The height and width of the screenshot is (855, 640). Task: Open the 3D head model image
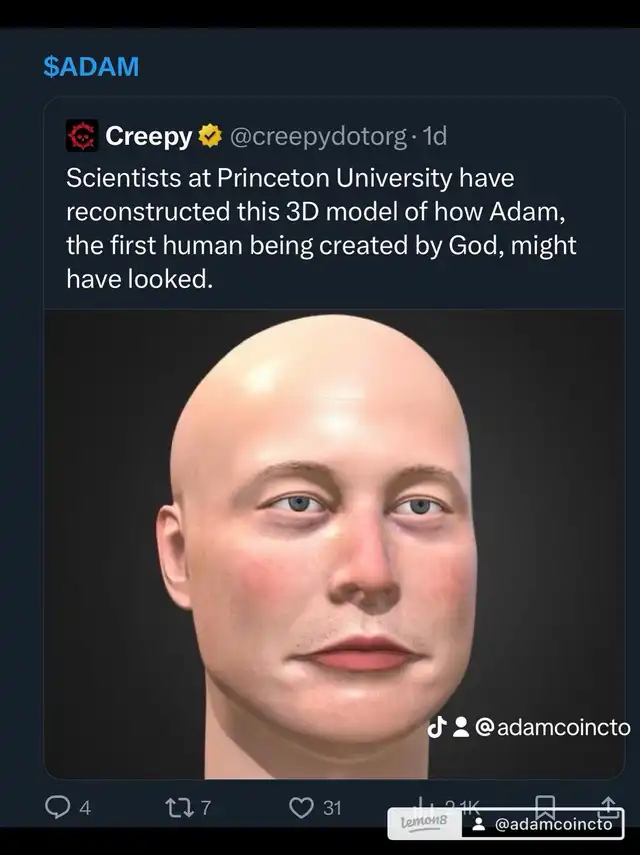point(334,544)
